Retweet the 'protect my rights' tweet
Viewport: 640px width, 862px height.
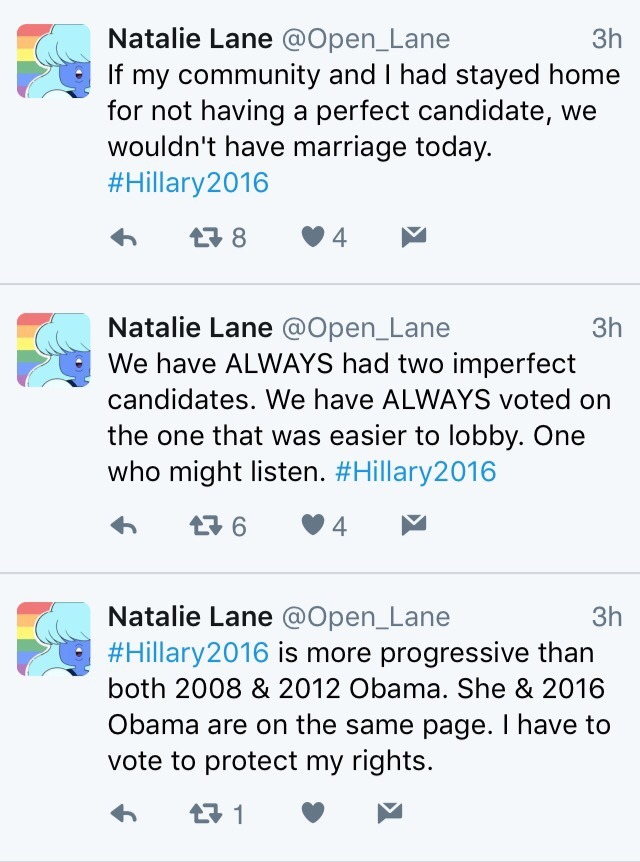206,814
